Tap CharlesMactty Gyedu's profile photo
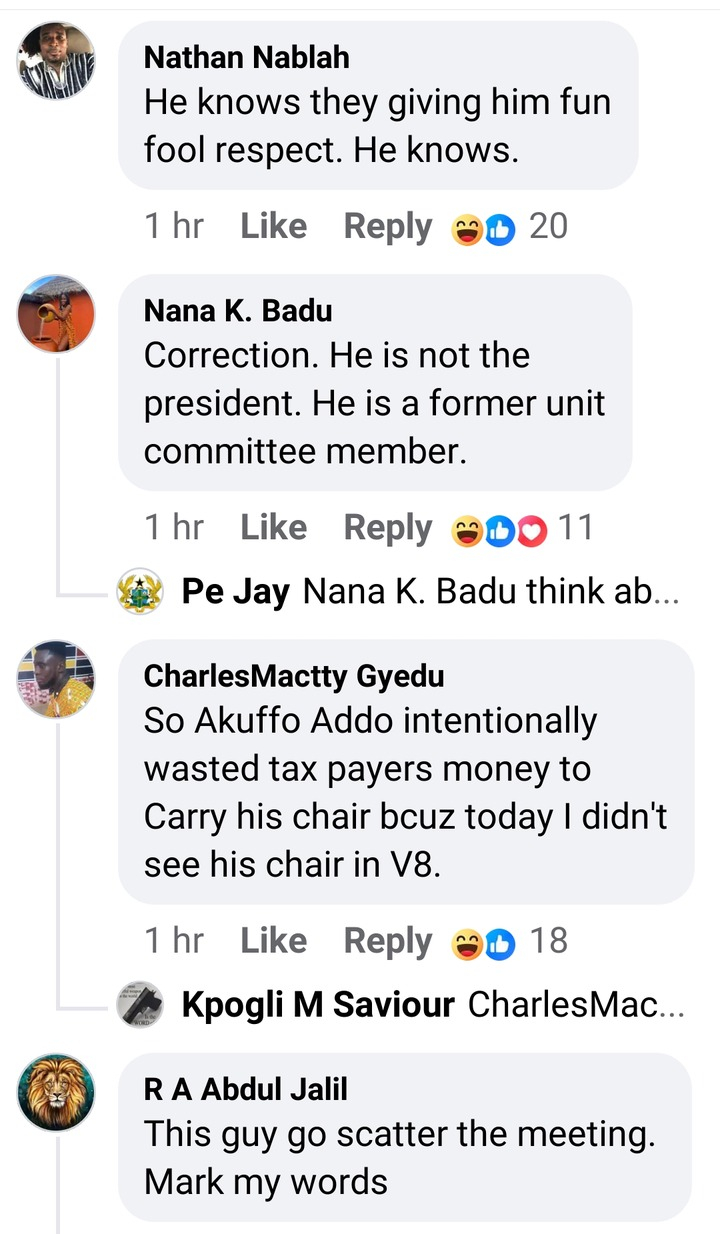720x1234 pixels. tap(56, 680)
